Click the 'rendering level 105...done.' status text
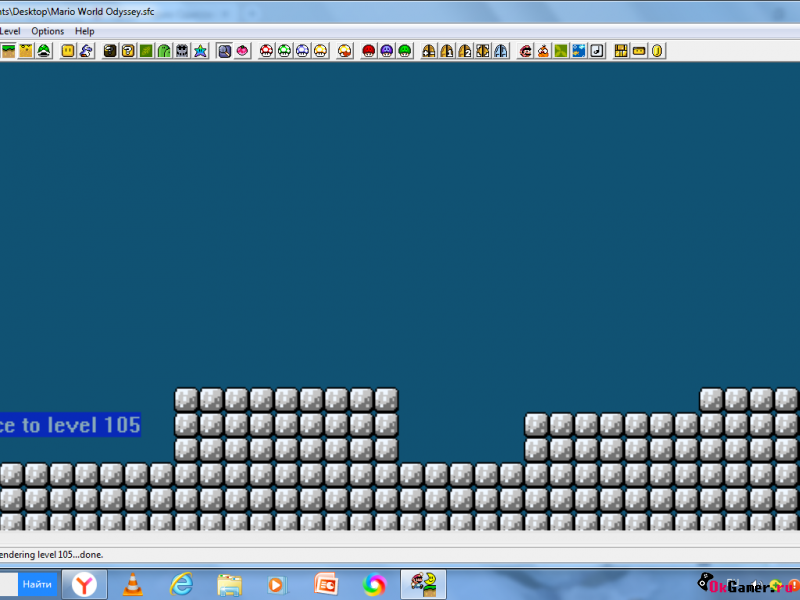 [52, 555]
